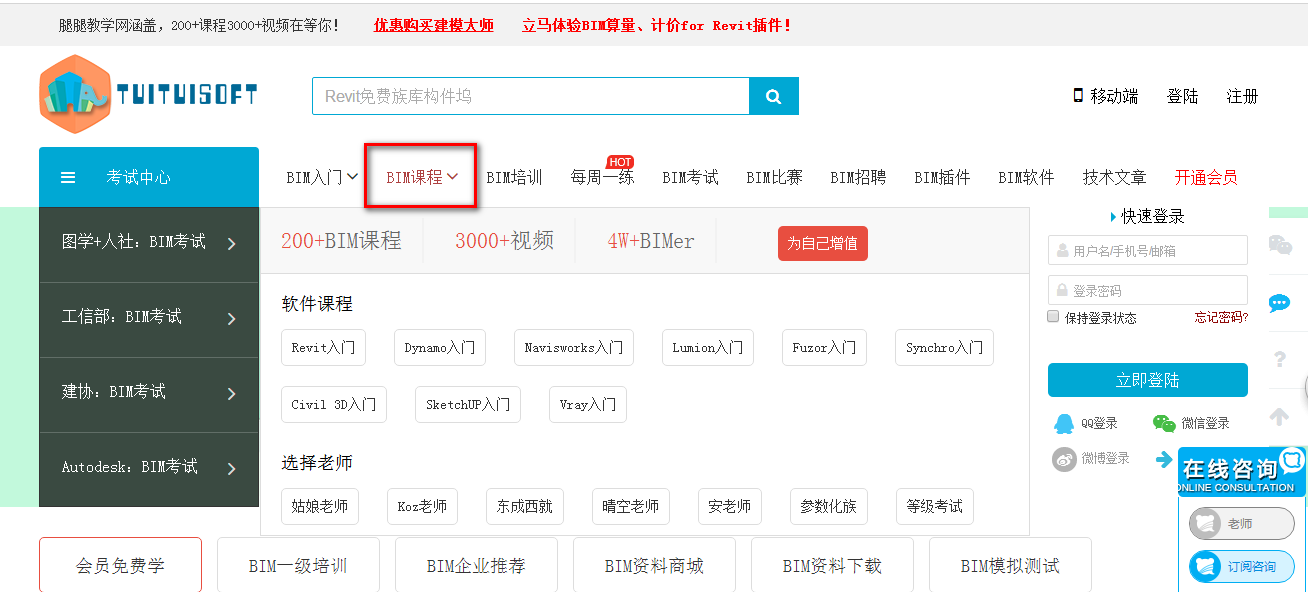The width and height of the screenshot is (1308, 592).
Task: Select the Synchro入门 course tag
Action: 944,347
